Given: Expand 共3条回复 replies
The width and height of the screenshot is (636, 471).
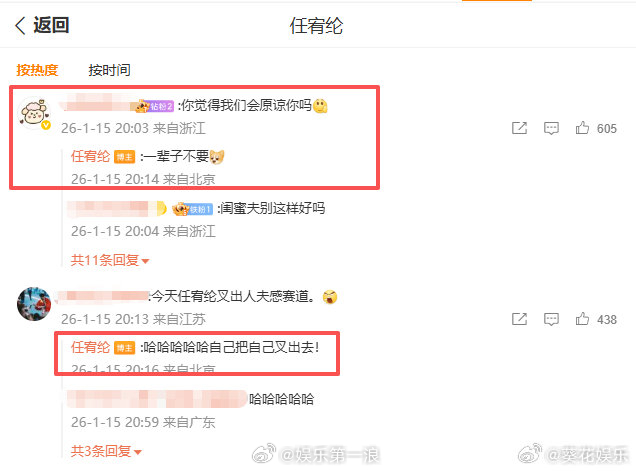Looking at the screenshot, I should click(106, 451).
